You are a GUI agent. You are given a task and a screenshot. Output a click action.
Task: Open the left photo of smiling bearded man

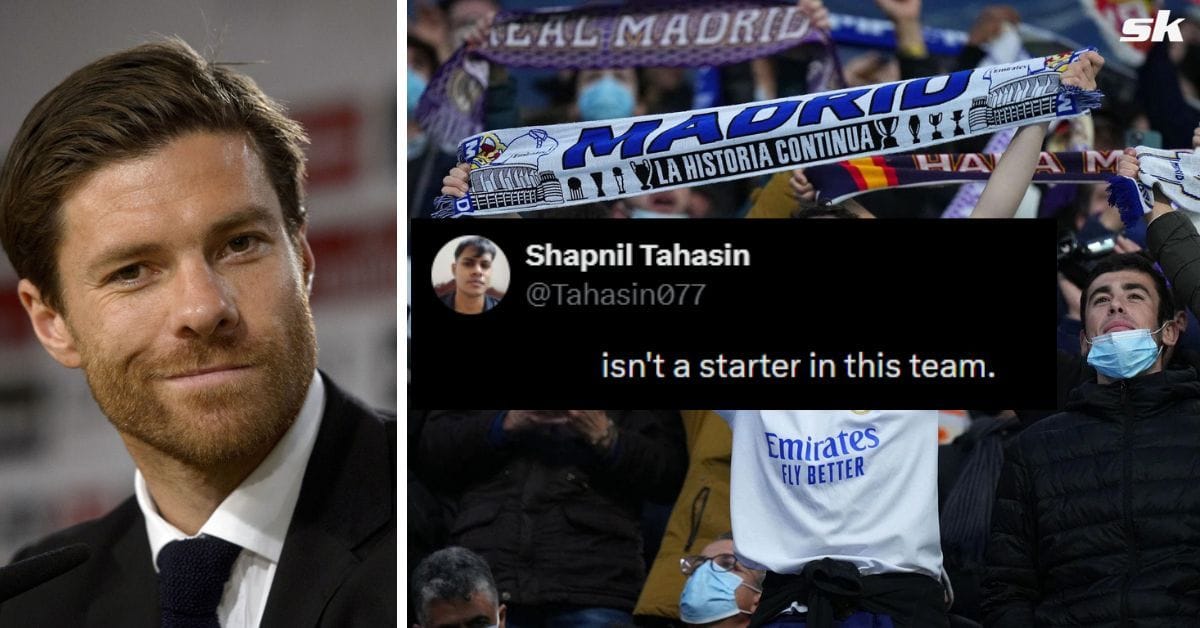198,314
